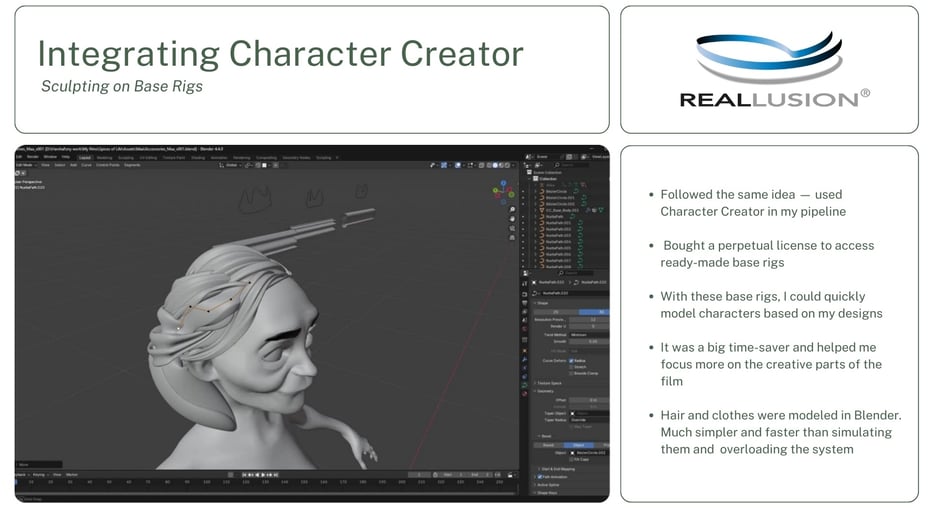Toggle the Radius curve deform checkbox

click(571, 361)
